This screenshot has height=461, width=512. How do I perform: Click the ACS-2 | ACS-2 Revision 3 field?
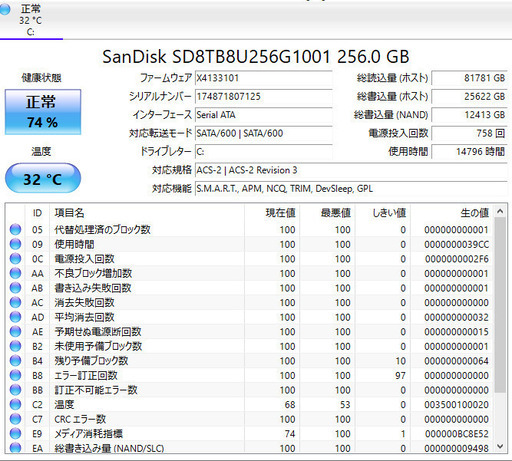click(351, 170)
